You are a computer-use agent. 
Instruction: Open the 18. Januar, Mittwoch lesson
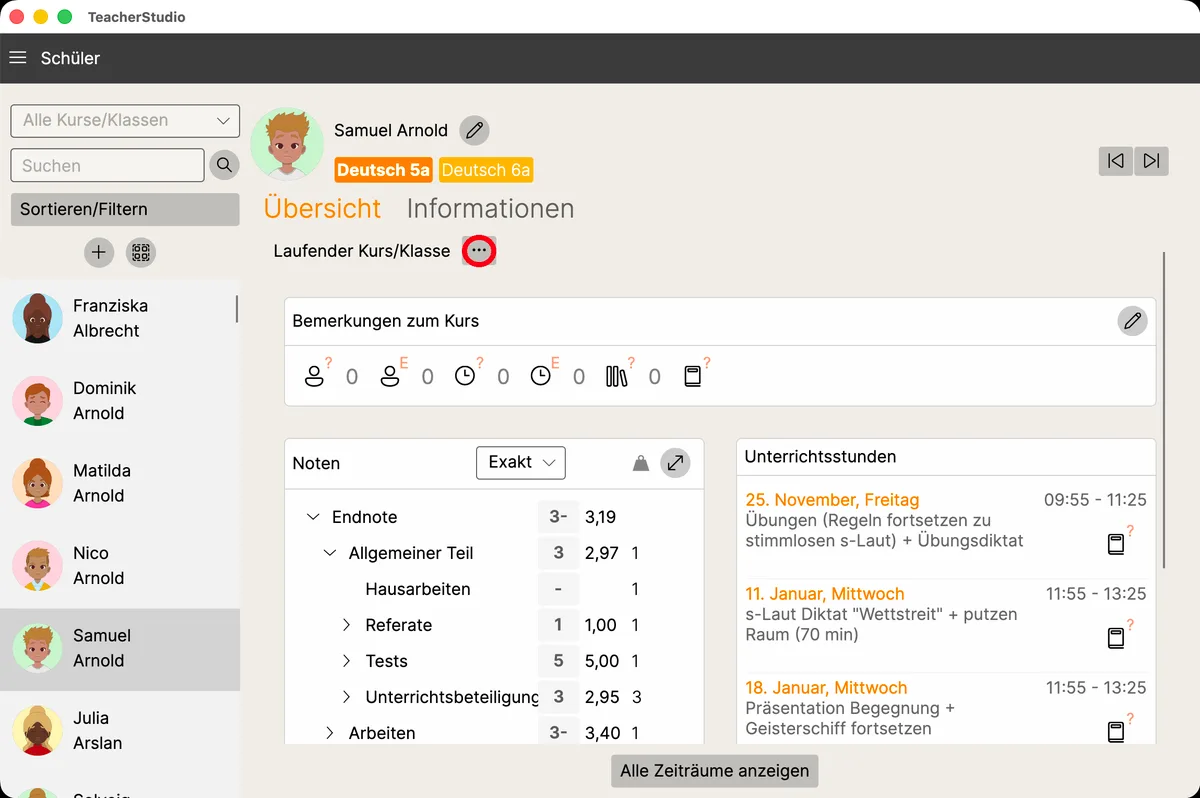946,708
